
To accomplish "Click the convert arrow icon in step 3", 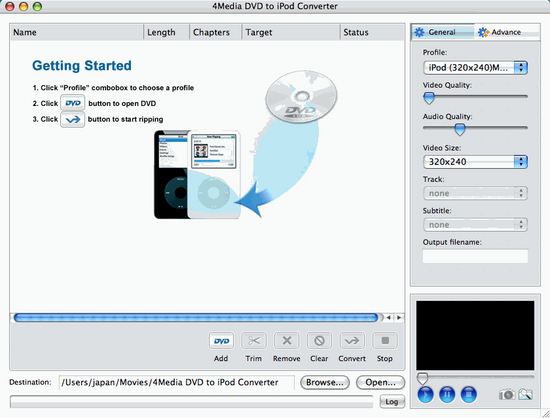I will (x=73, y=120).
